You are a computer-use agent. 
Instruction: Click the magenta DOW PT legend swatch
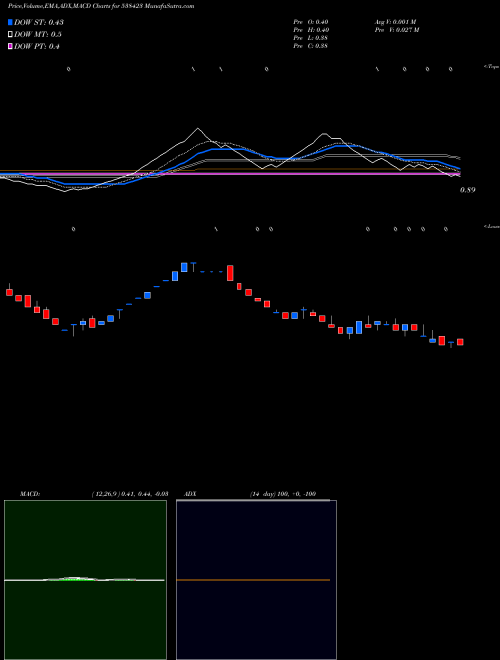point(10,46)
